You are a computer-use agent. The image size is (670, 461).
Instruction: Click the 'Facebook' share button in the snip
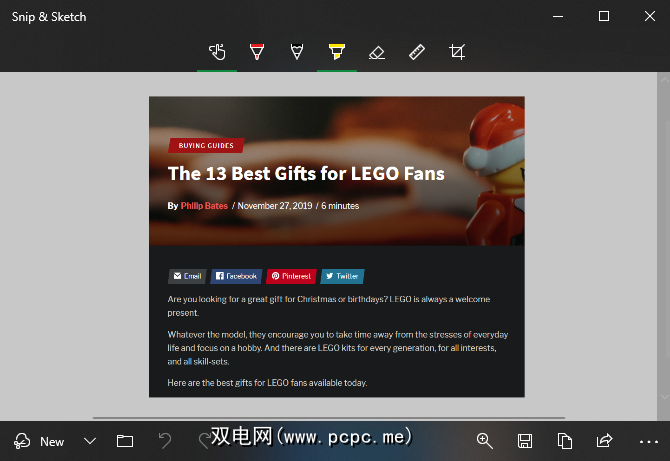(236, 276)
